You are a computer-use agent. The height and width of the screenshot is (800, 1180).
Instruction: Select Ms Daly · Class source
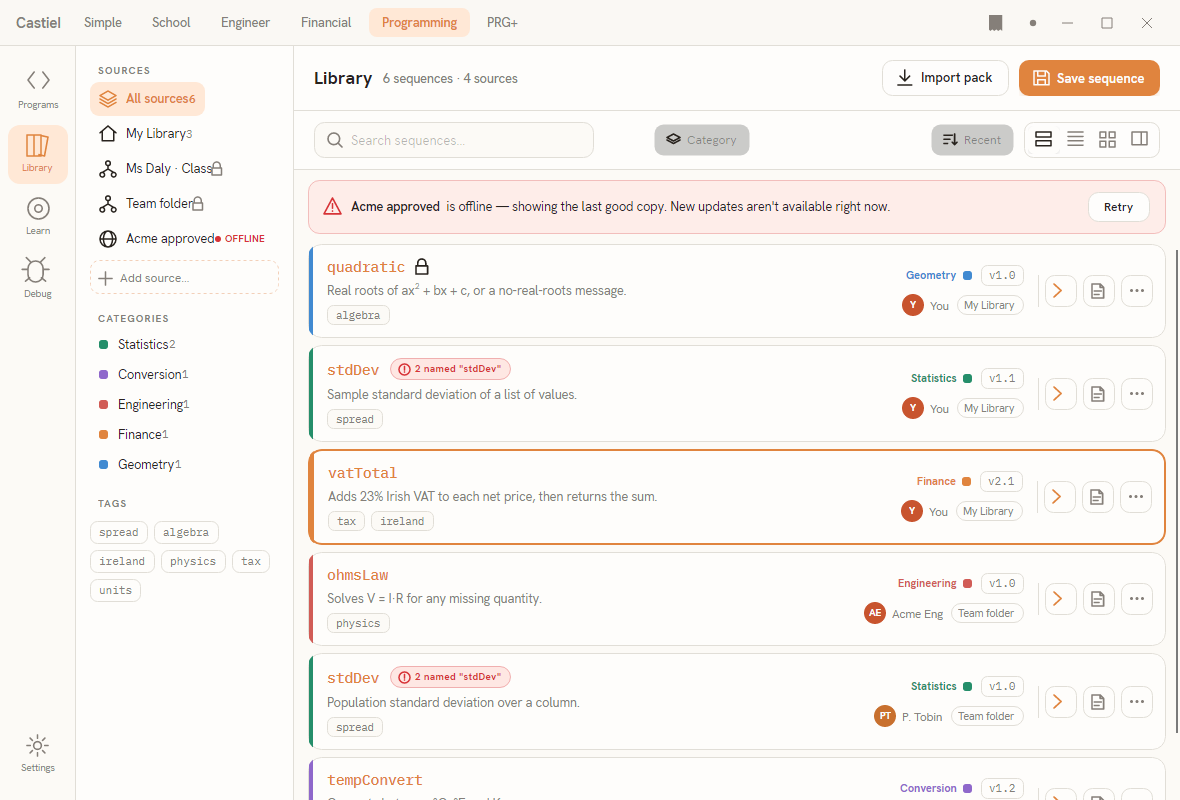pos(161,169)
